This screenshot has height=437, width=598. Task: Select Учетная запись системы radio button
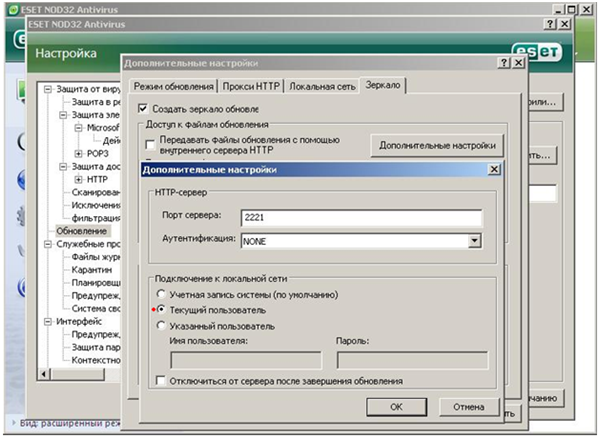pyautogui.click(x=161, y=294)
